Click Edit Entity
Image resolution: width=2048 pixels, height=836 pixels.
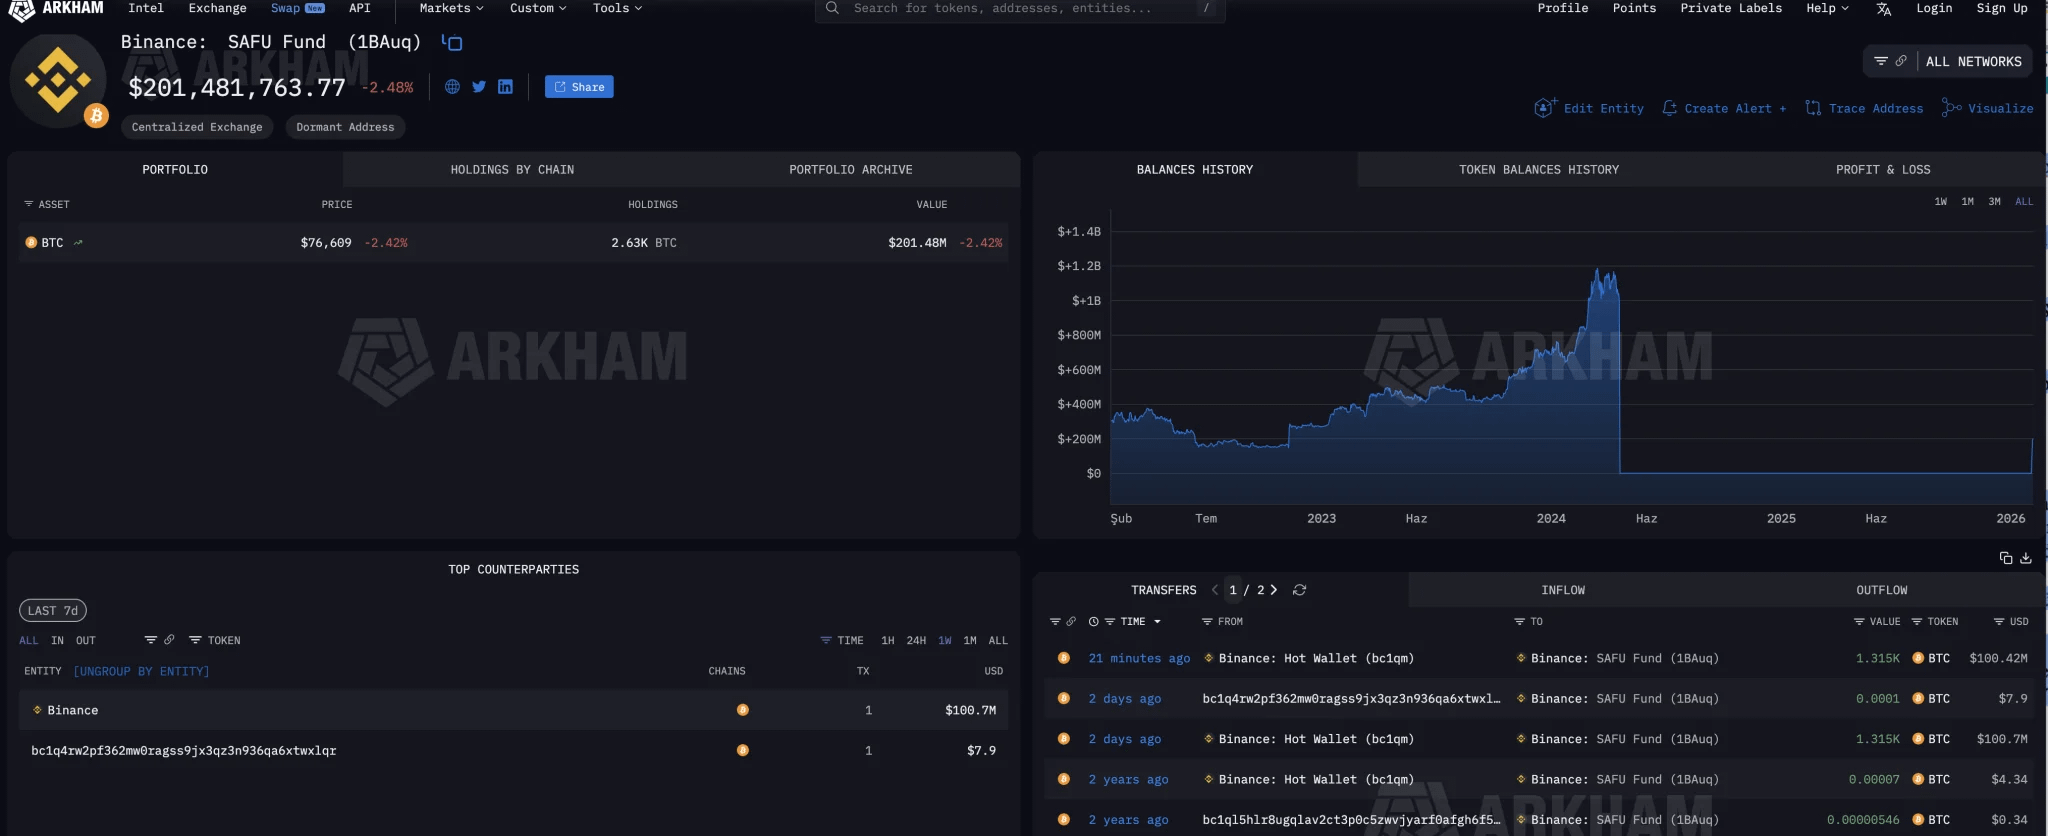[x=1589, y=108]
